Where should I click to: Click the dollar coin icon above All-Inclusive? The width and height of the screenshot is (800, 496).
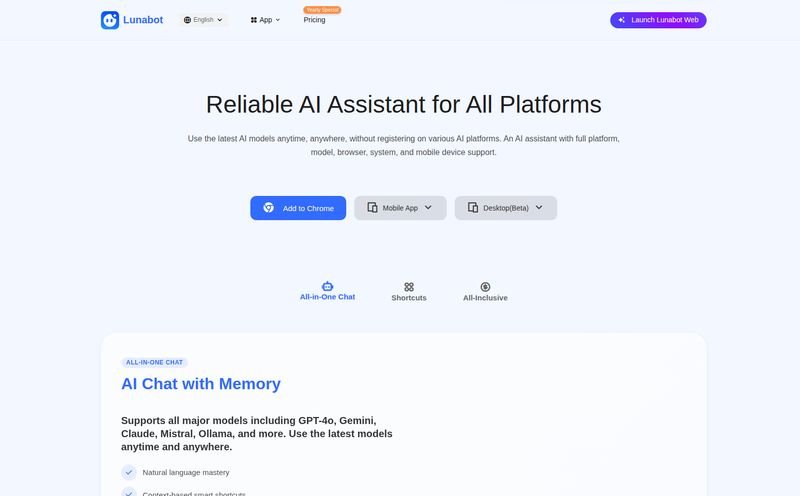pyautogui.click(x=485, y=287)
